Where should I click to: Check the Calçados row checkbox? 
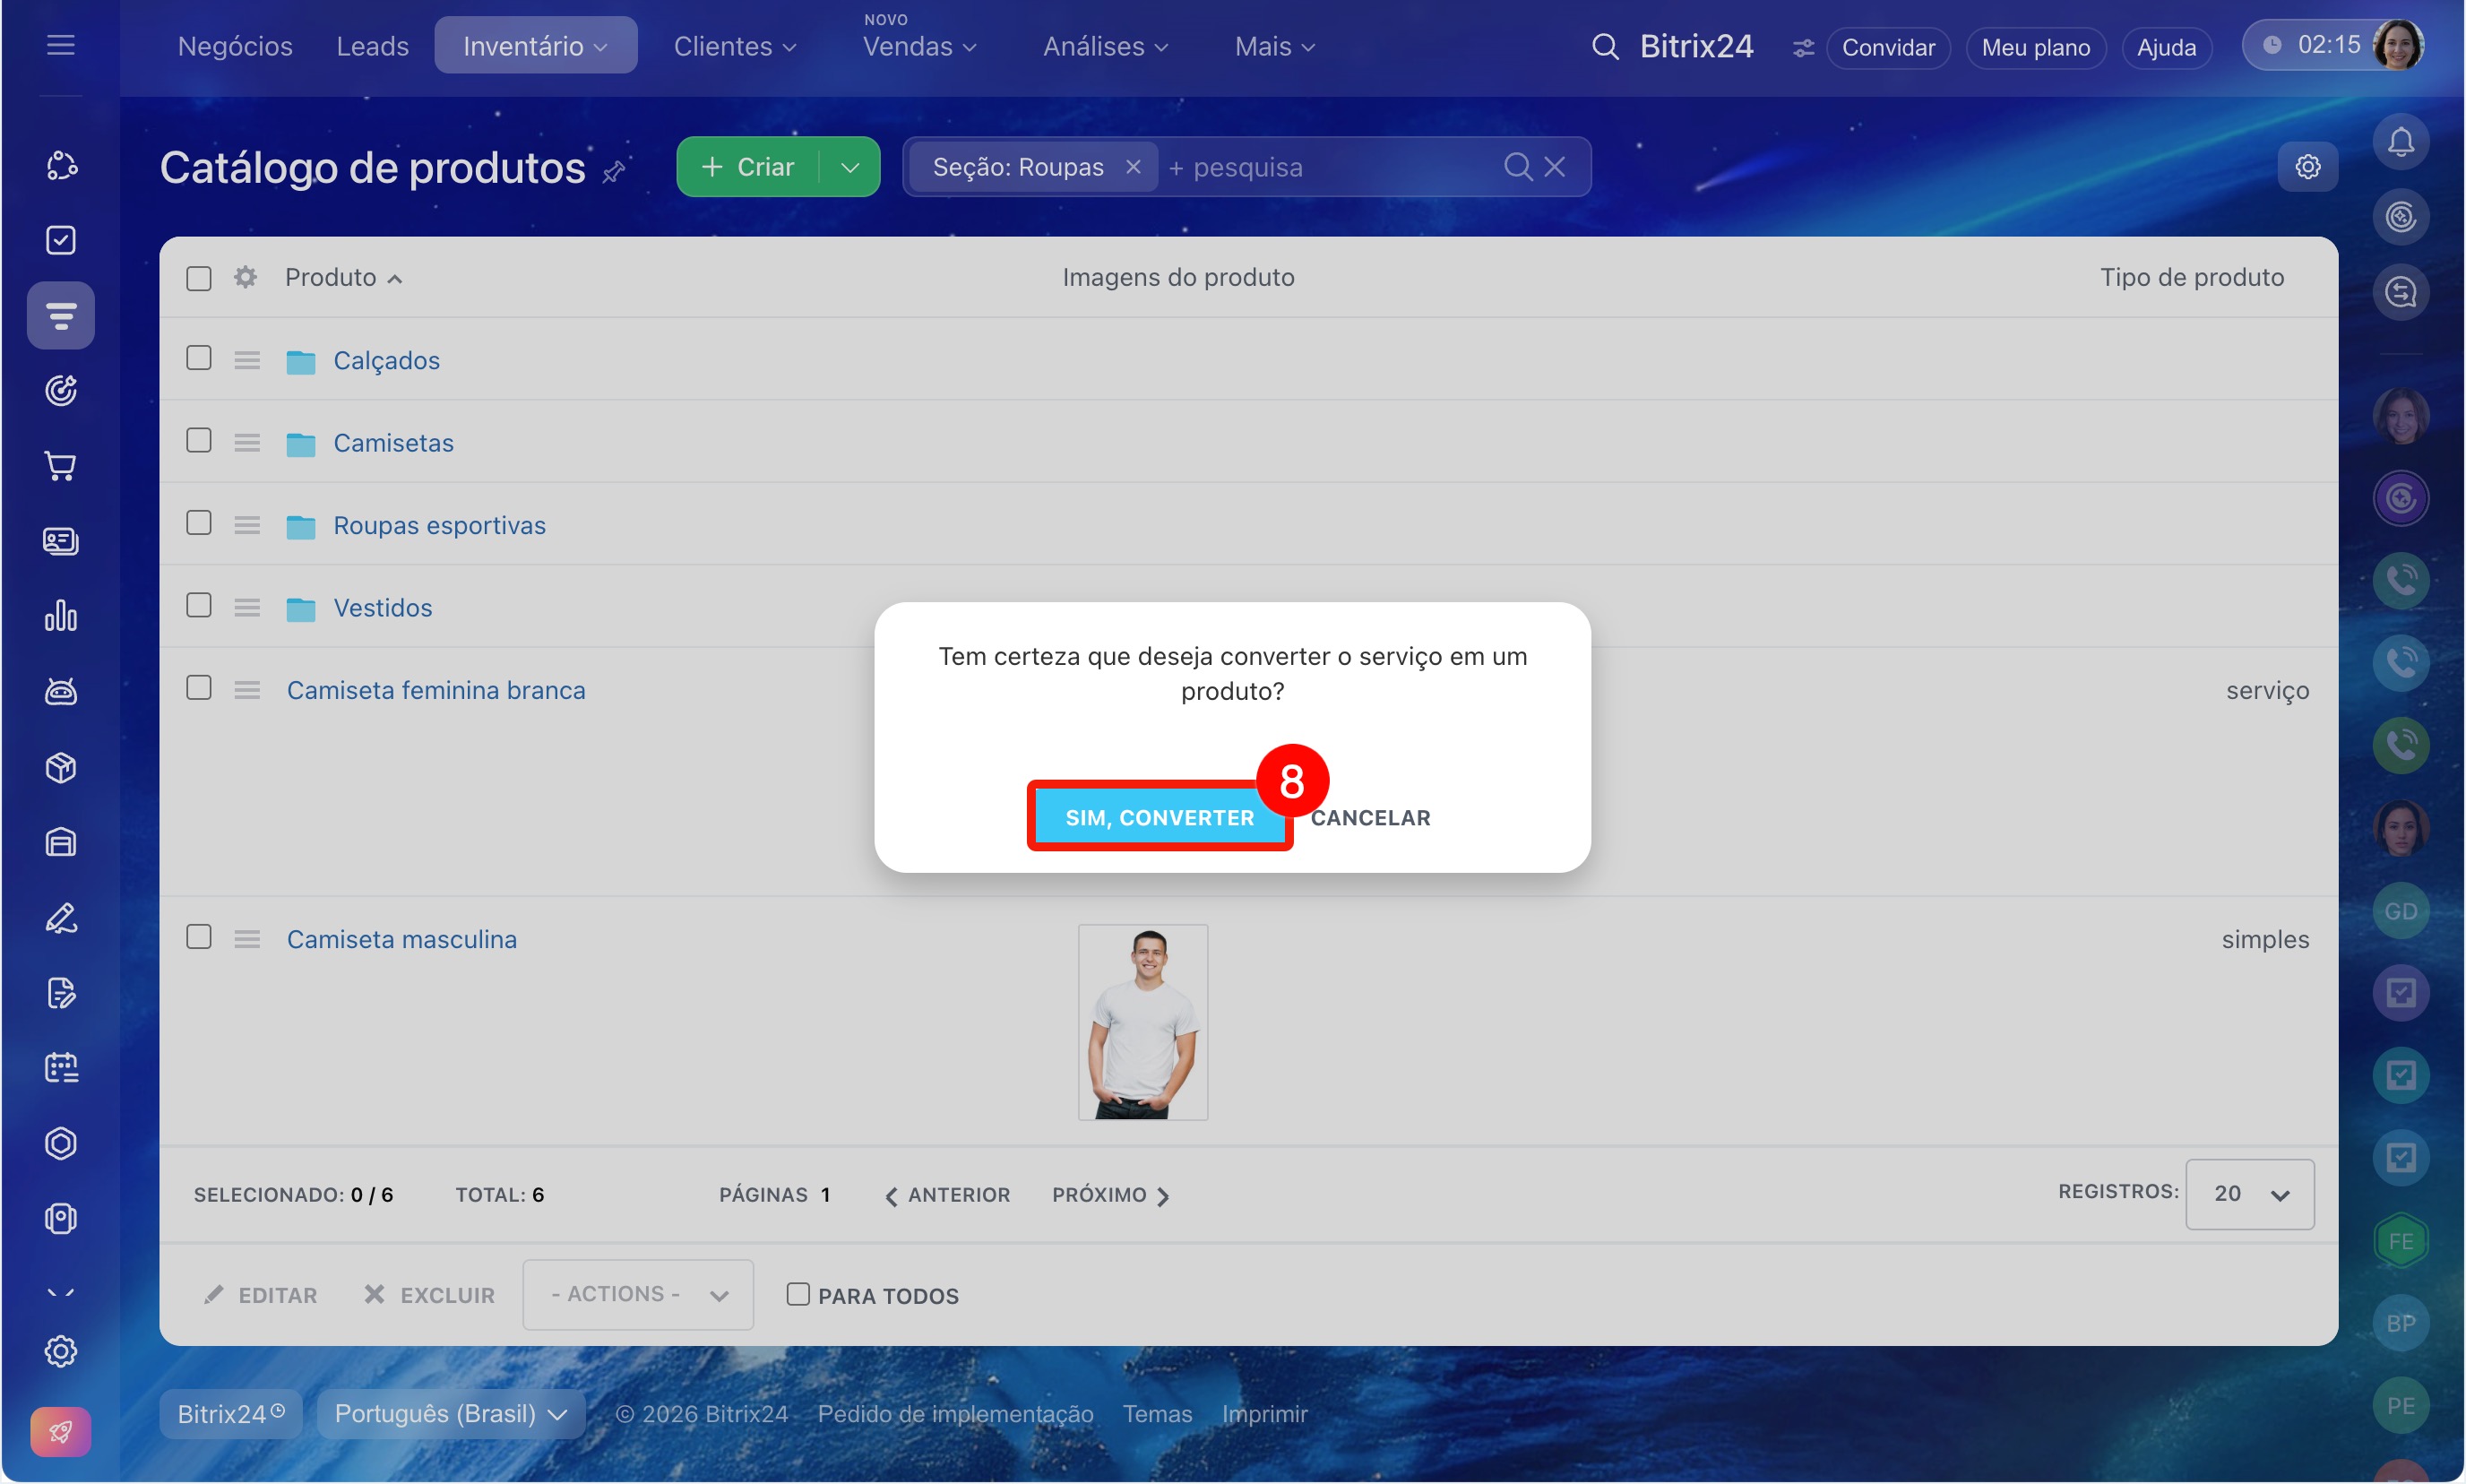click(x=199, y=358)
